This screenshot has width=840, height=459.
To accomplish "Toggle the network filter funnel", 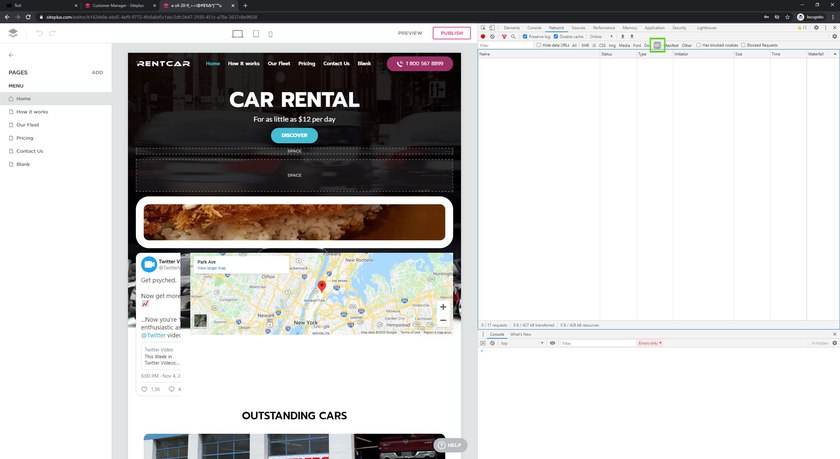I will (x=504, y=36).
